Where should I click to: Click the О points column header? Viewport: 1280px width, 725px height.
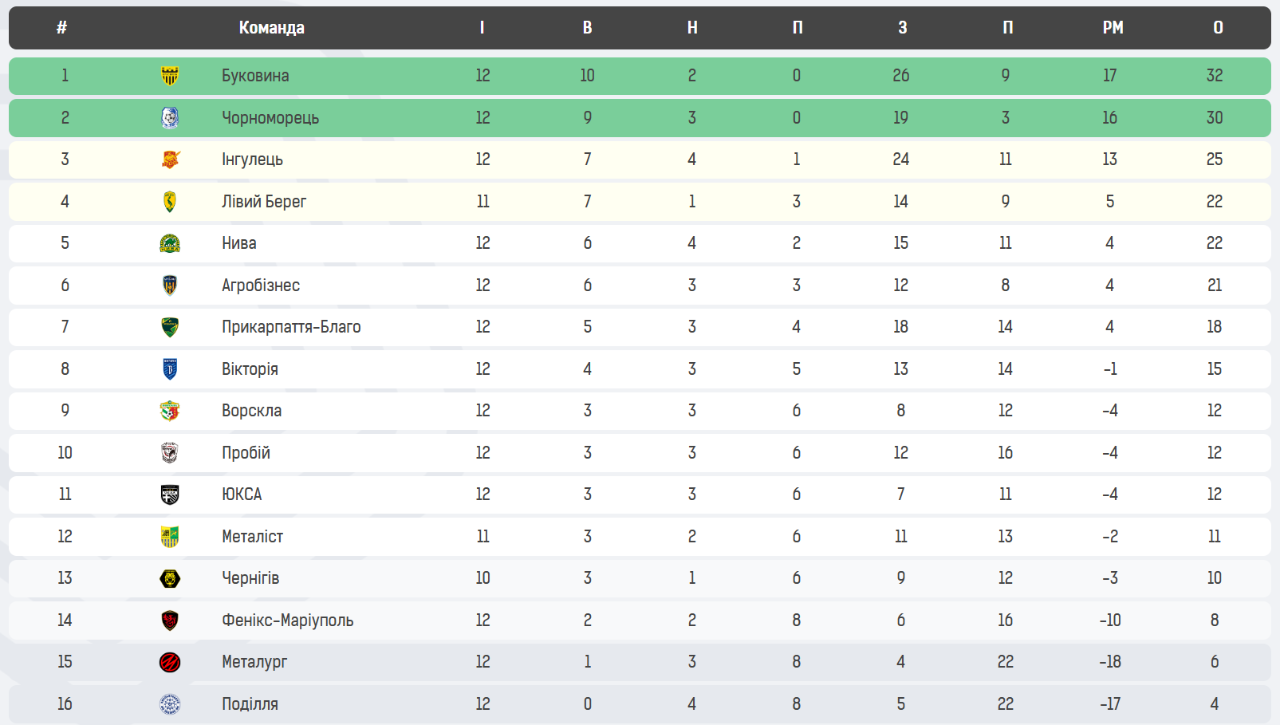click(1217, 28)
